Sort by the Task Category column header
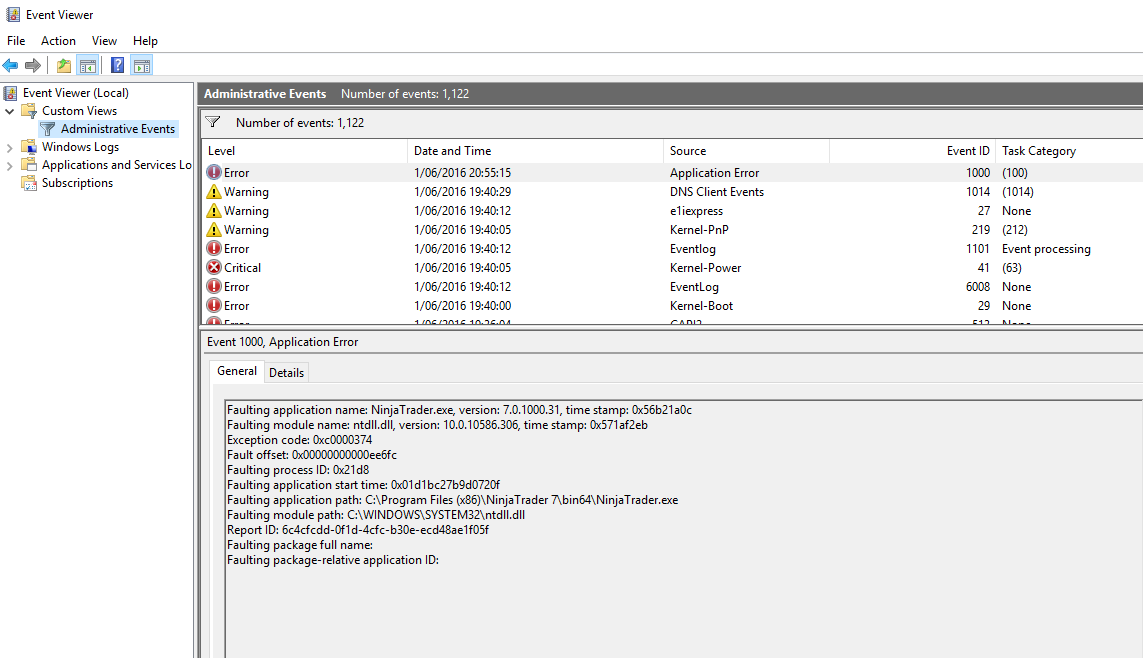The image size is (1143, 658). coord(1069,151)
